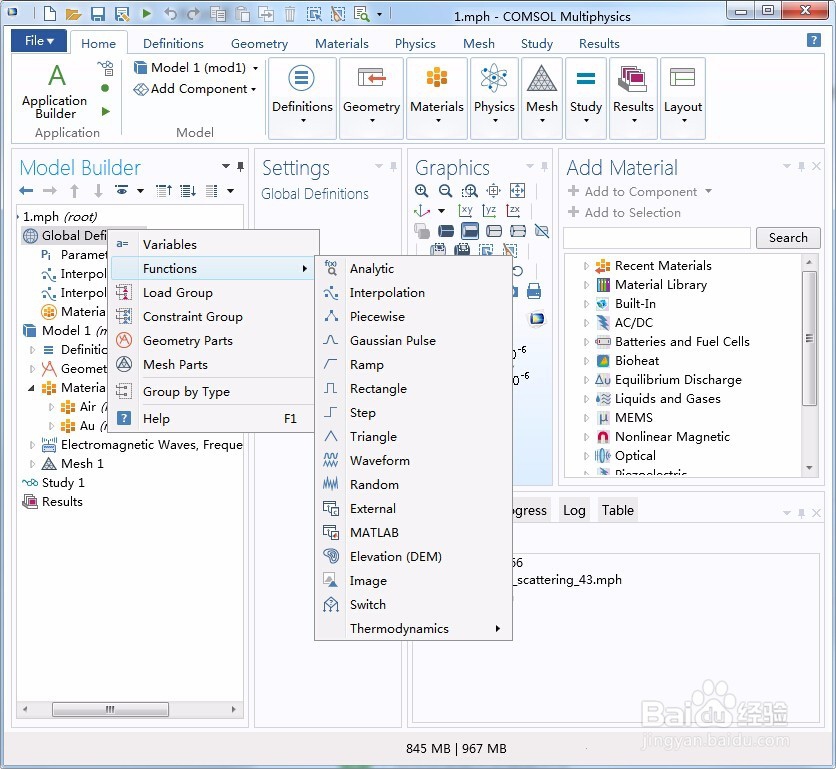
Task: Zoom in on the Graphics view
Action: pos(422,190)
